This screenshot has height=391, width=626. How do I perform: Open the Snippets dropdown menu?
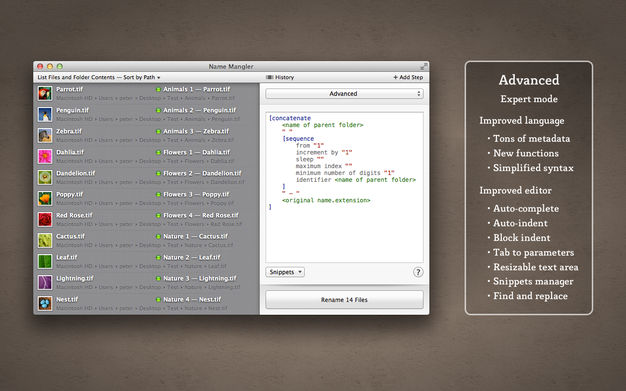coord(285,272)
